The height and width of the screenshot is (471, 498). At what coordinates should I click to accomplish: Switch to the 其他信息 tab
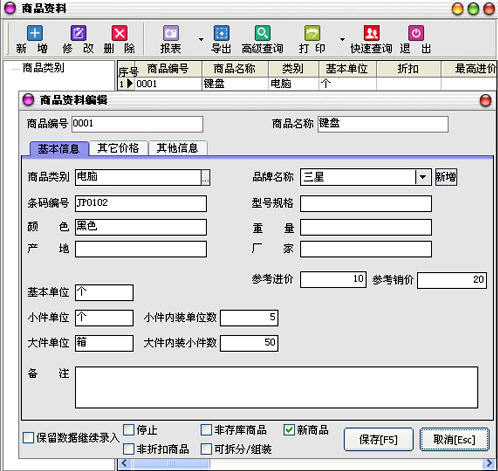pyautogui.click(x=177, y=148)
